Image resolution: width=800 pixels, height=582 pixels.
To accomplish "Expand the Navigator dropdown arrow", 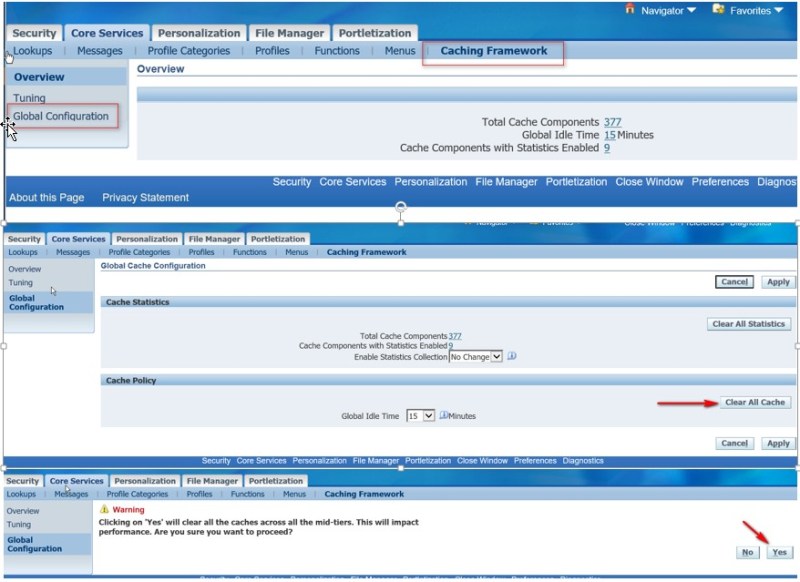I will tap(692, 11).
